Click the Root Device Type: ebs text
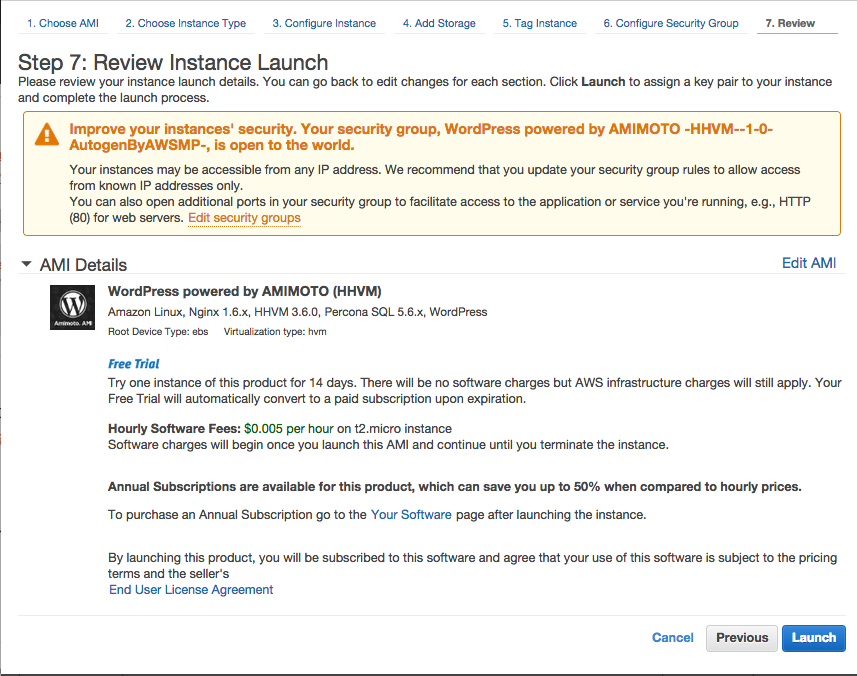Viewport: 857px width, 676px height. click(x=158, y=332)
